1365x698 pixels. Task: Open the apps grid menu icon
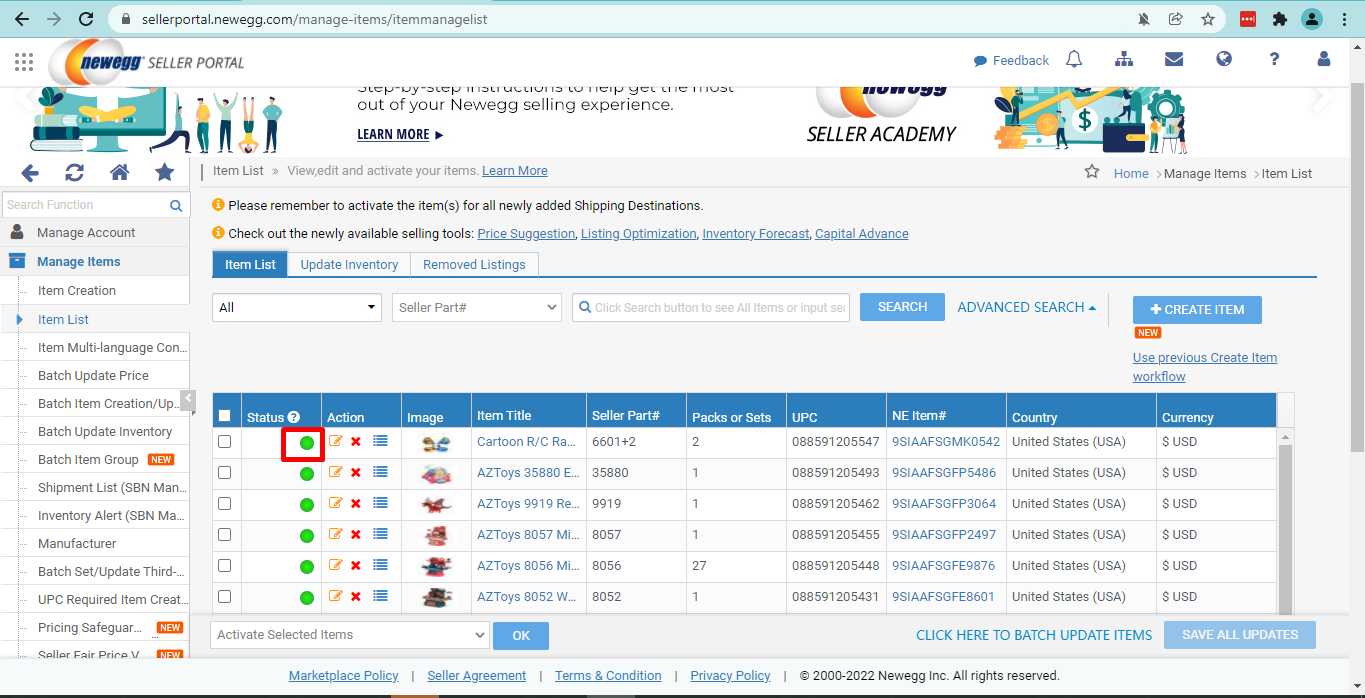point(24,62)
